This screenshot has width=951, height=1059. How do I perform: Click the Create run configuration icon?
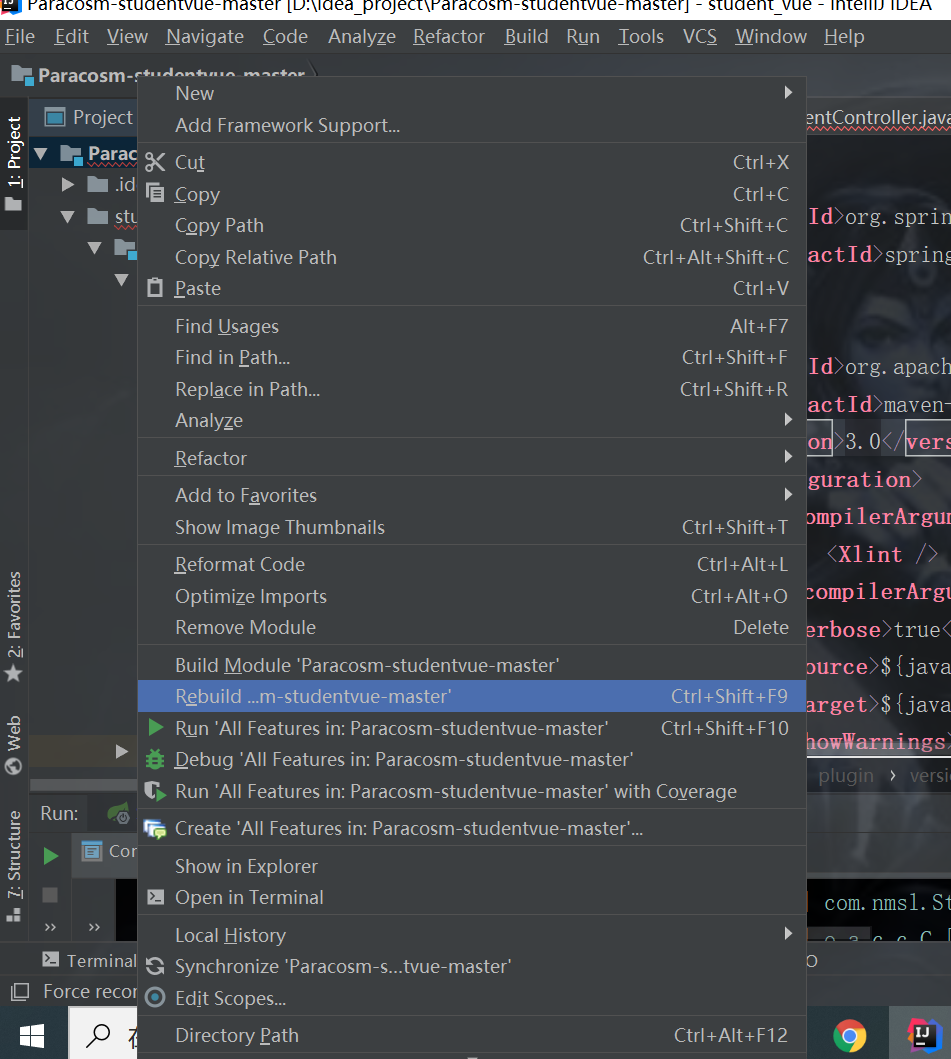pos(155,829)
